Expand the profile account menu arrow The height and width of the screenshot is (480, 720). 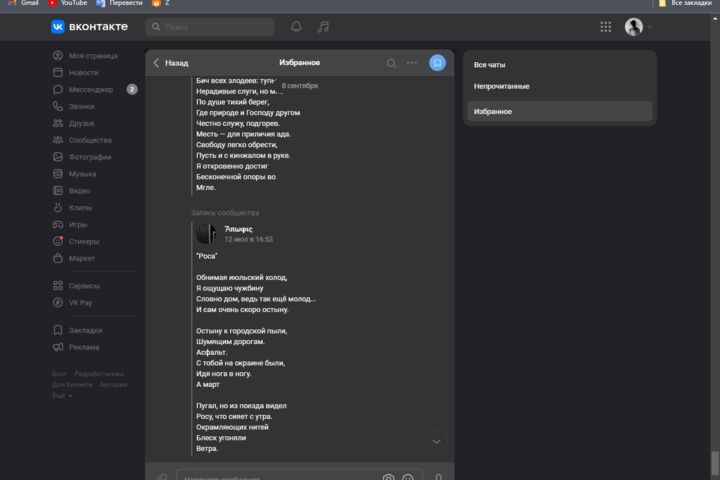650,27
